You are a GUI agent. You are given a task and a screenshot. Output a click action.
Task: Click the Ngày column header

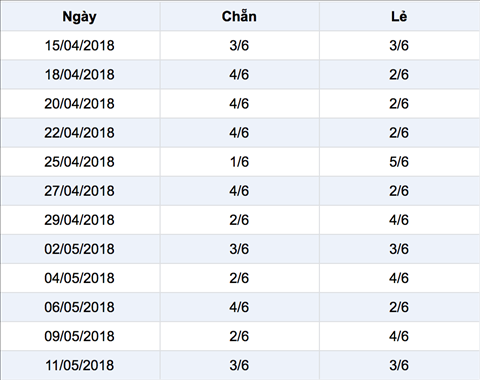[79, 17]
